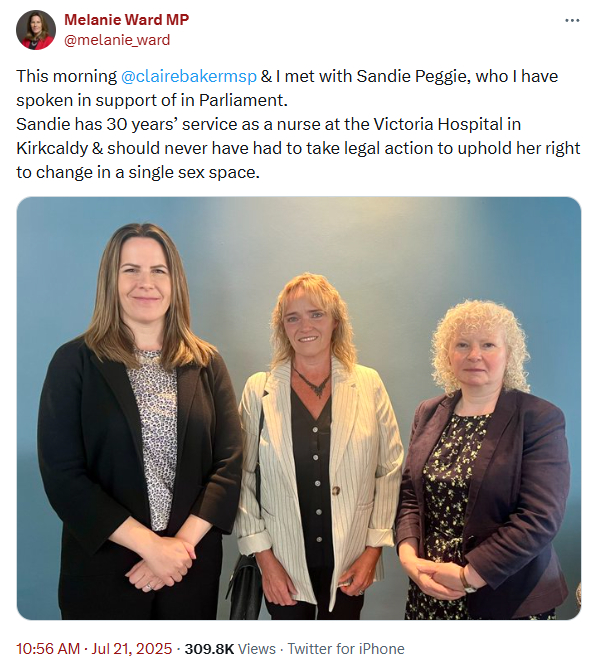Click the black handbag in the photo
Image resolution: width=595 pixels, height=667 pixels.
[x=244, y=587]
